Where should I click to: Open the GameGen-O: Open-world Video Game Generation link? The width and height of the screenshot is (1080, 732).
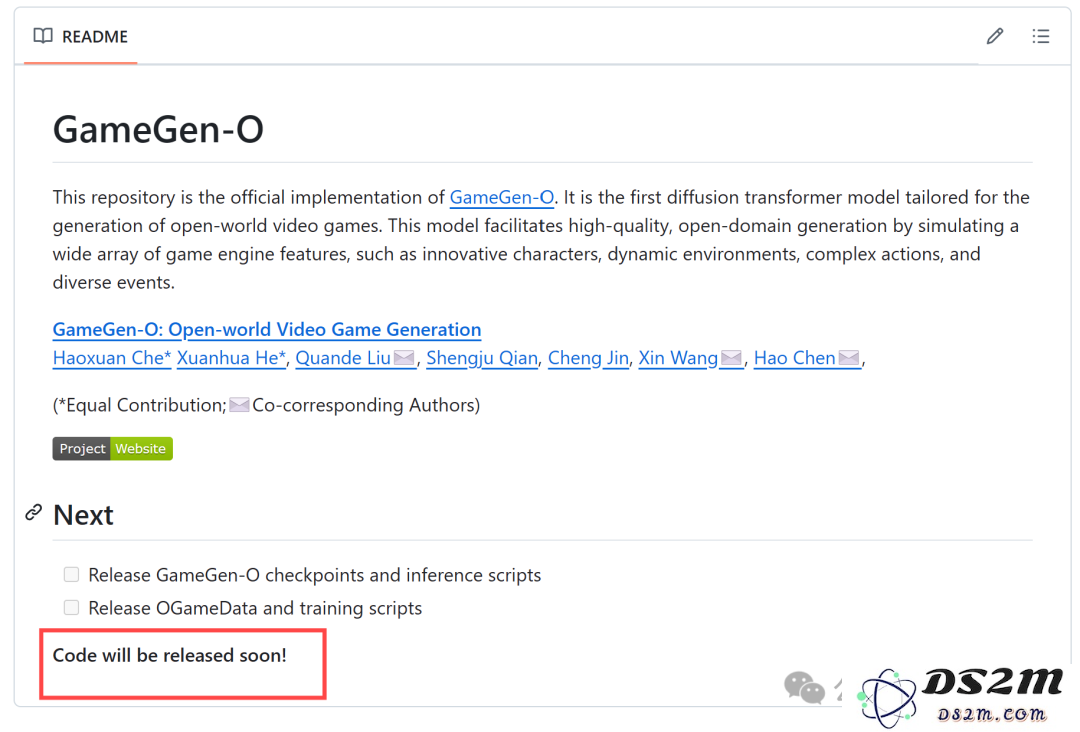pyautogui.click(x=267, y=330)
